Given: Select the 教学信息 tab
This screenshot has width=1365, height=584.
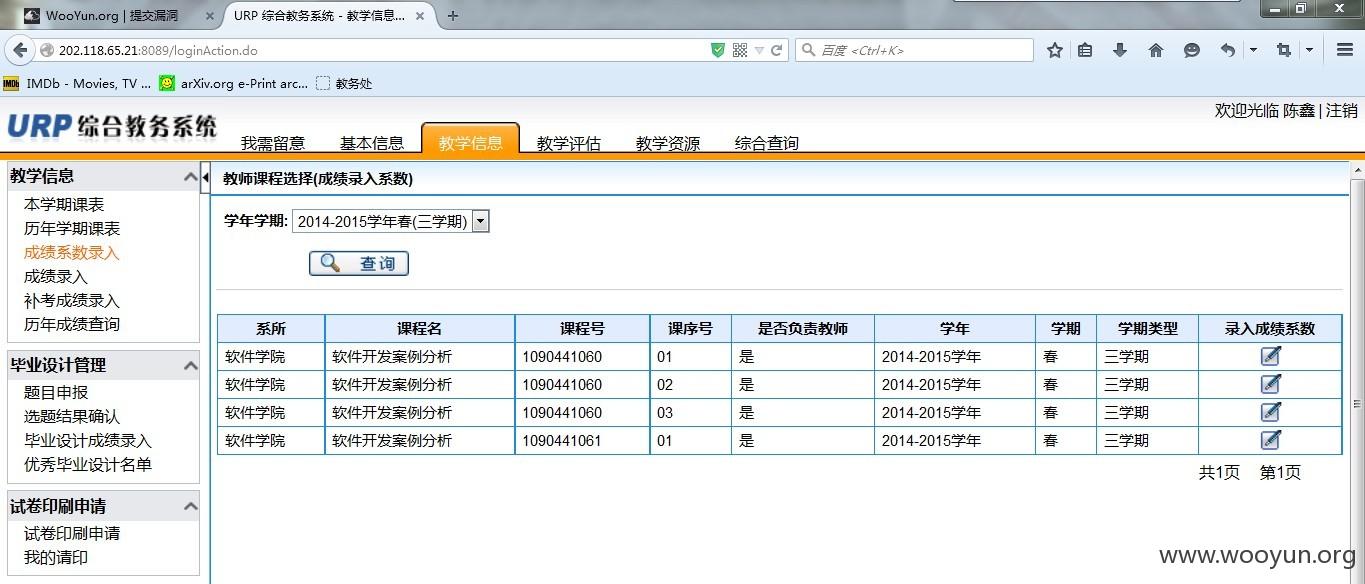Looking at the screenshot, I should tap(470, 141).
